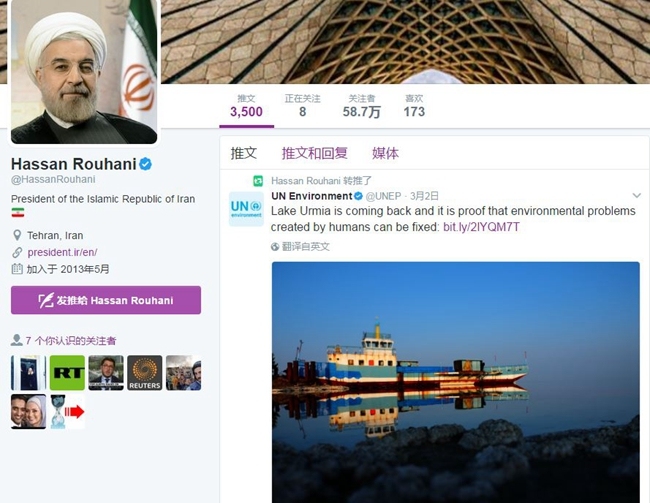Switch to the 推文和回复 tab
Viewport: 650px width, 503px height.
[315, 153]
